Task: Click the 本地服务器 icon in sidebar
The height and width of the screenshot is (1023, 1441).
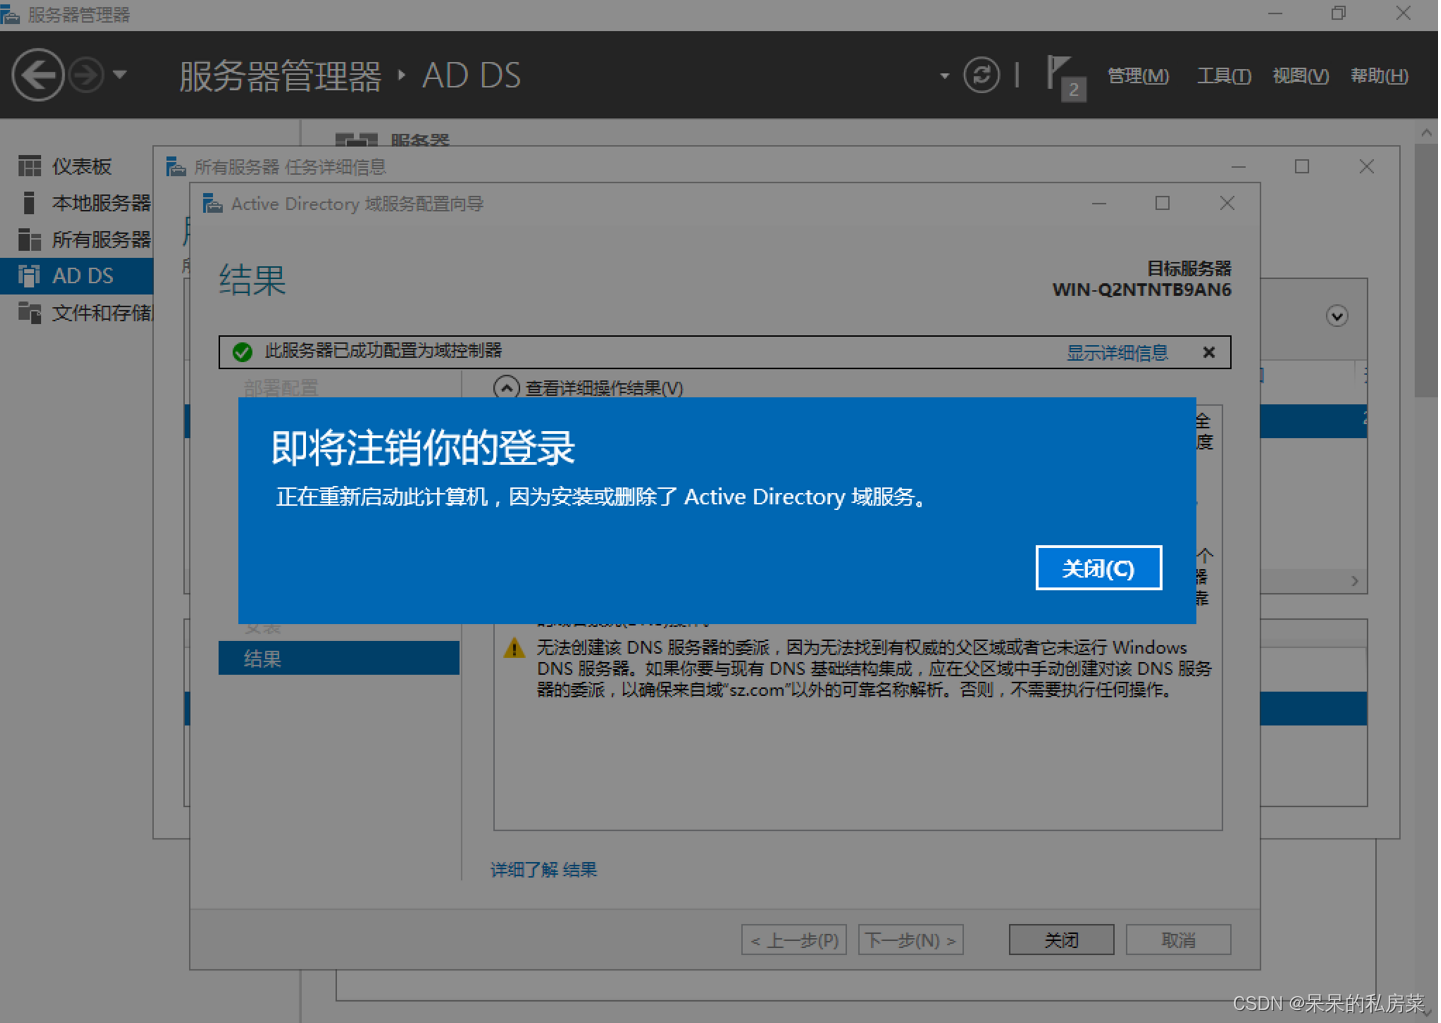Action: [29, 203]
